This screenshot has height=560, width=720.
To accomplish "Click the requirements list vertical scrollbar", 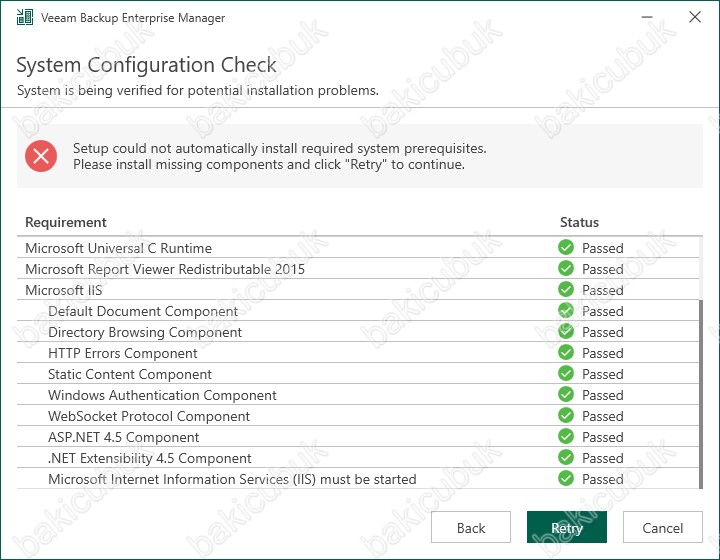I will (701, 394).
